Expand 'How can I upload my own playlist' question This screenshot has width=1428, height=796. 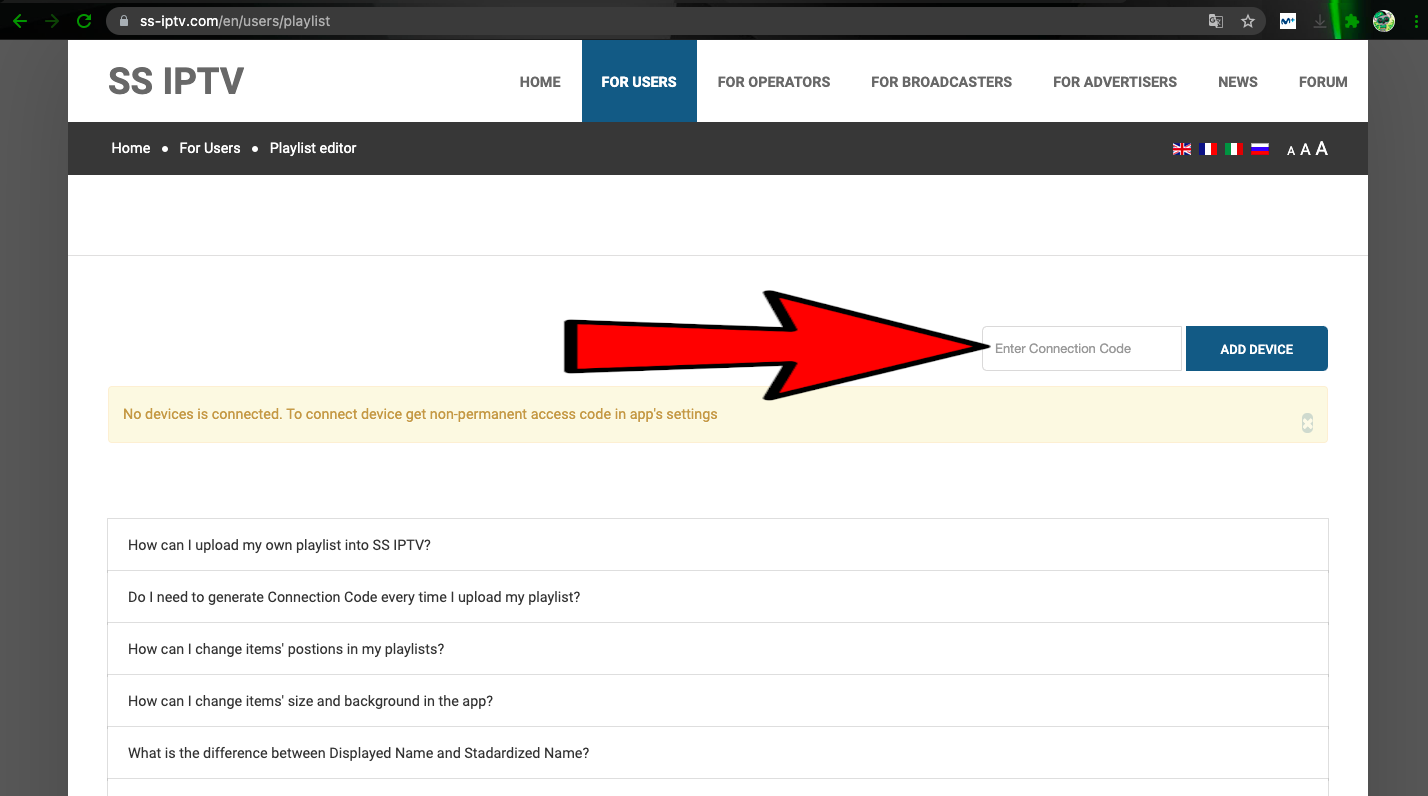click(279, 545)
